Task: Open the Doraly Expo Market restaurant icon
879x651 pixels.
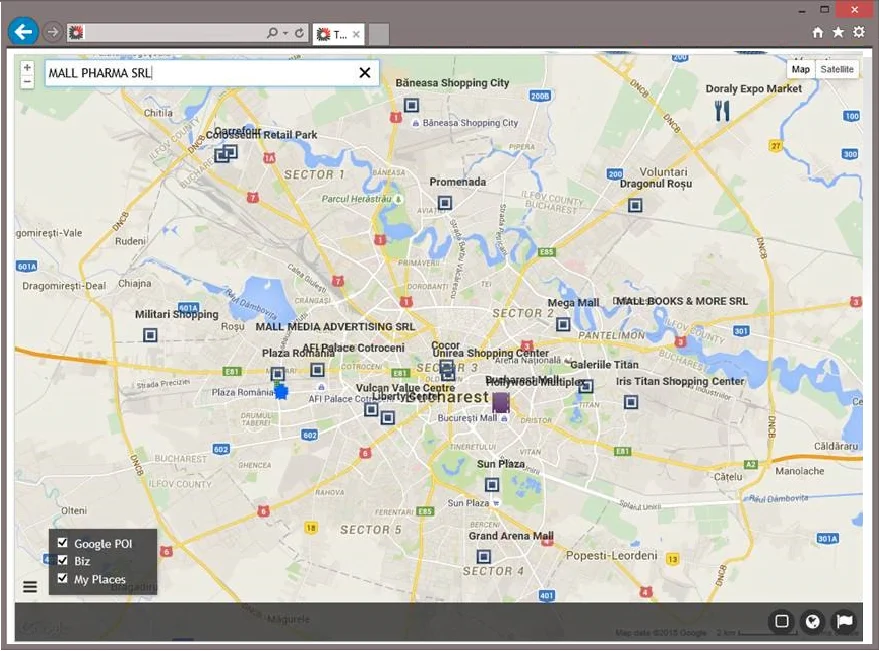Action: click(x=723, y=111)
